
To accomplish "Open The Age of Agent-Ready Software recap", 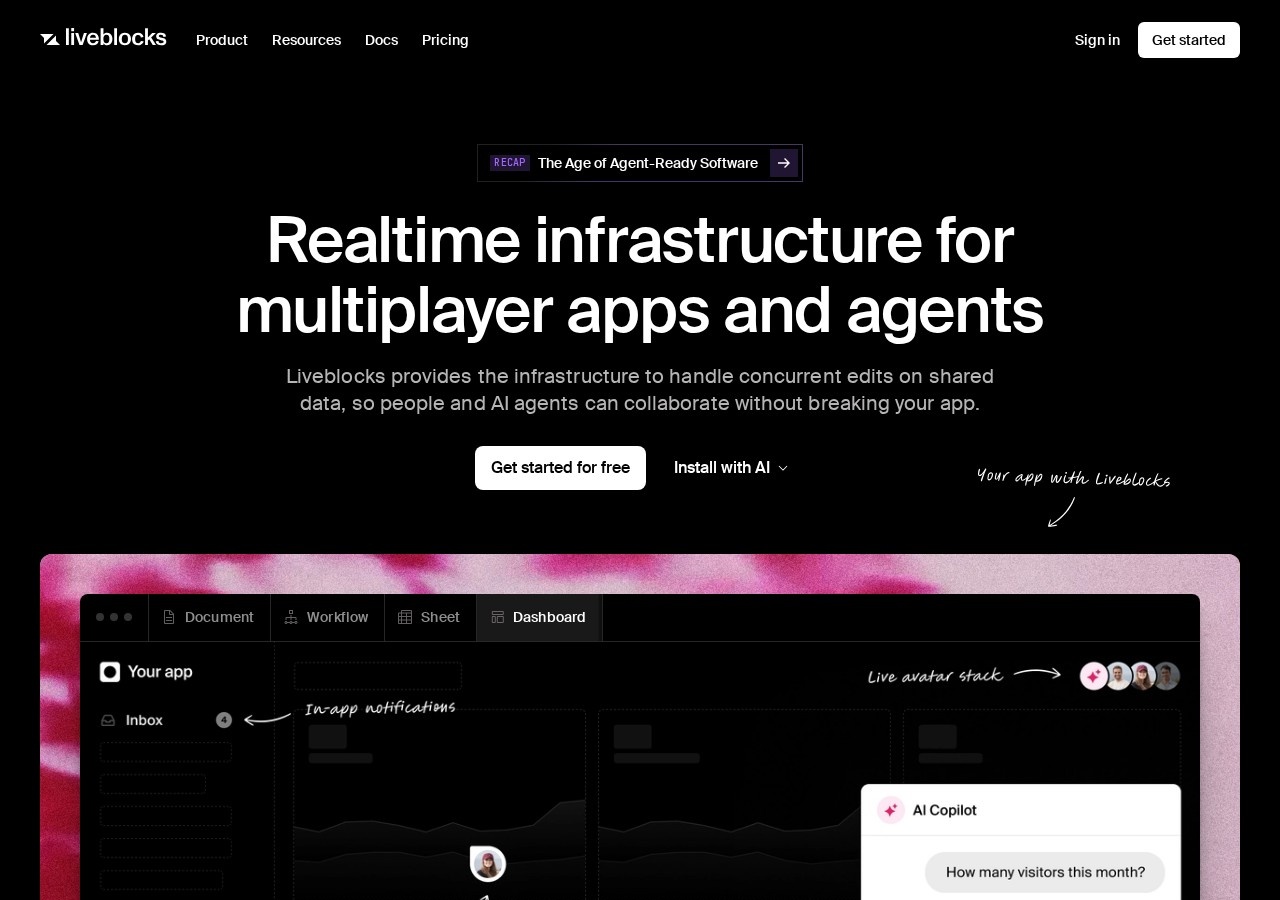I will [640, 163].
